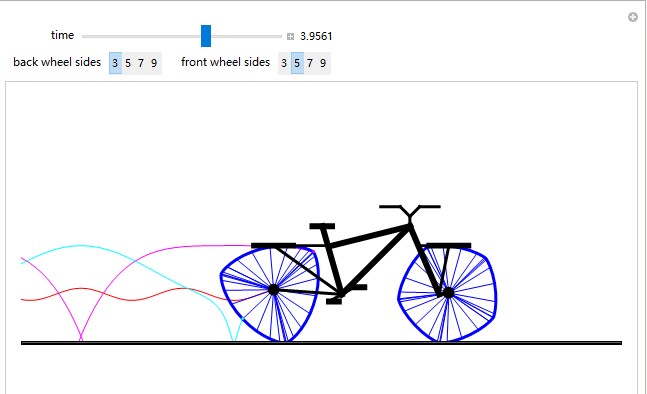Set back wheel sides to 9

click(x=154, y=63)
